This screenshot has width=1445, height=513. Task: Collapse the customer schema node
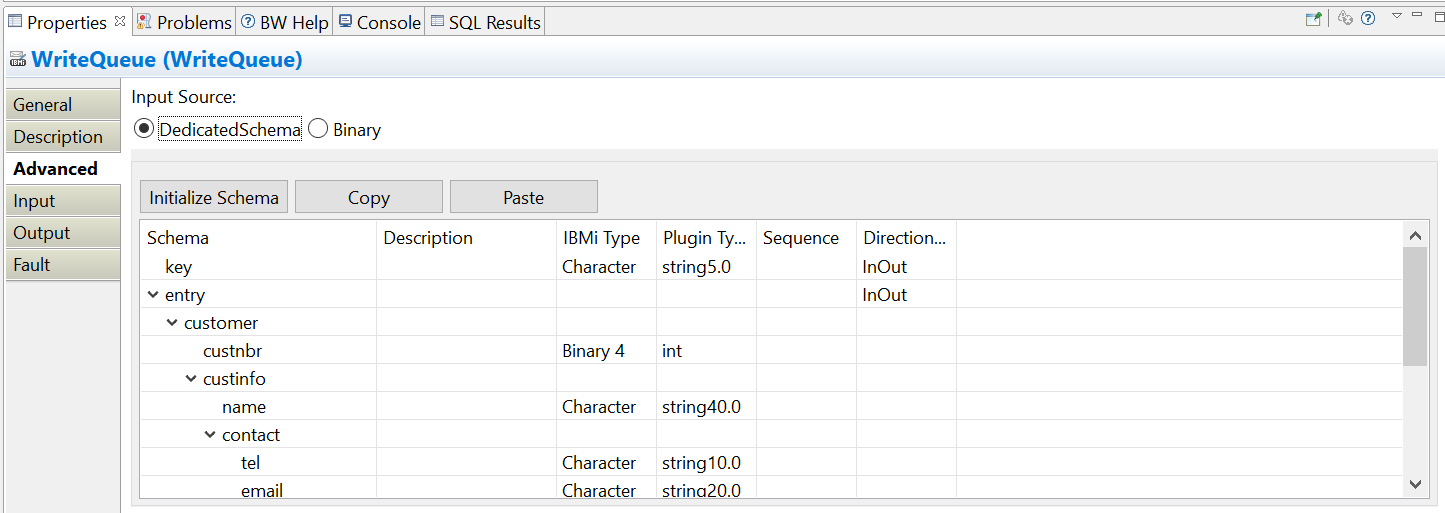pos(172,323)
